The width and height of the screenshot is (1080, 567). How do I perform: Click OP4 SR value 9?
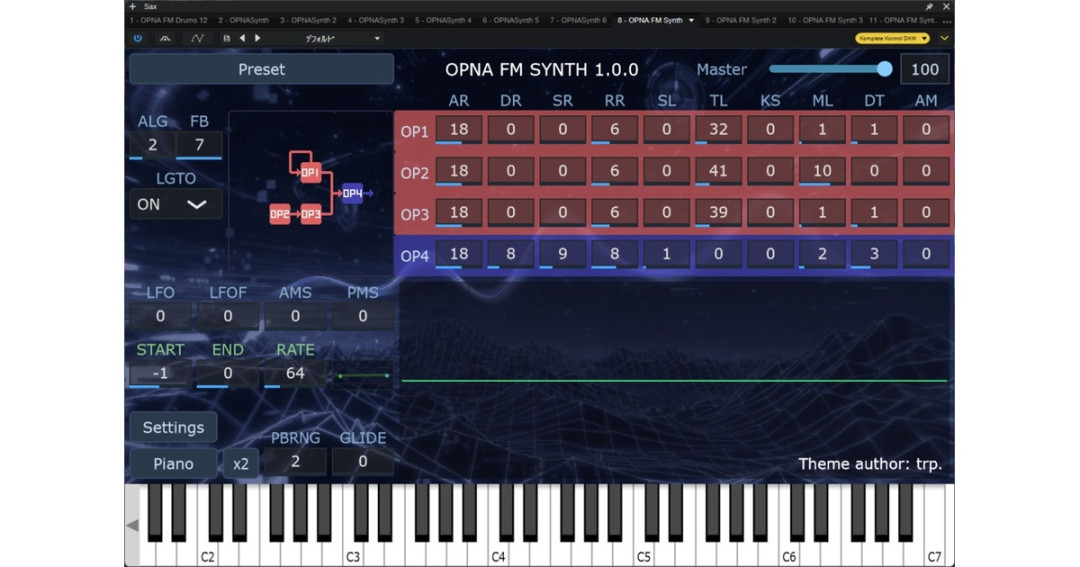tap(563, 254)
